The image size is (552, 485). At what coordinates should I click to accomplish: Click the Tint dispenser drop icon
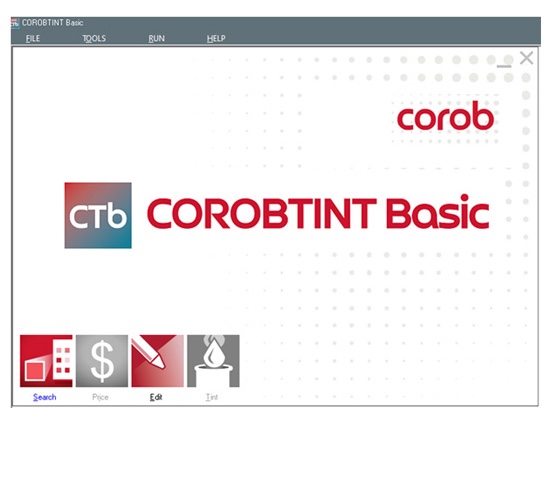[x=213, y=361]
